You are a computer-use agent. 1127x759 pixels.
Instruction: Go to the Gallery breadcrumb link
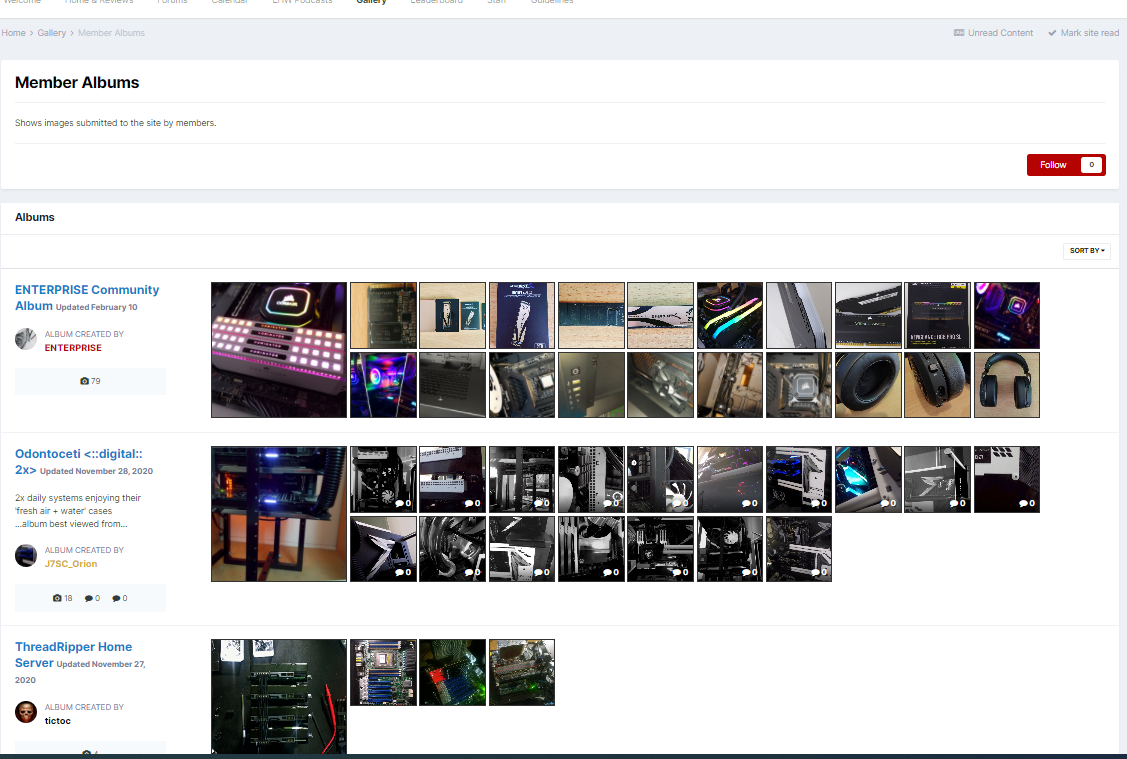click(52, 33)
